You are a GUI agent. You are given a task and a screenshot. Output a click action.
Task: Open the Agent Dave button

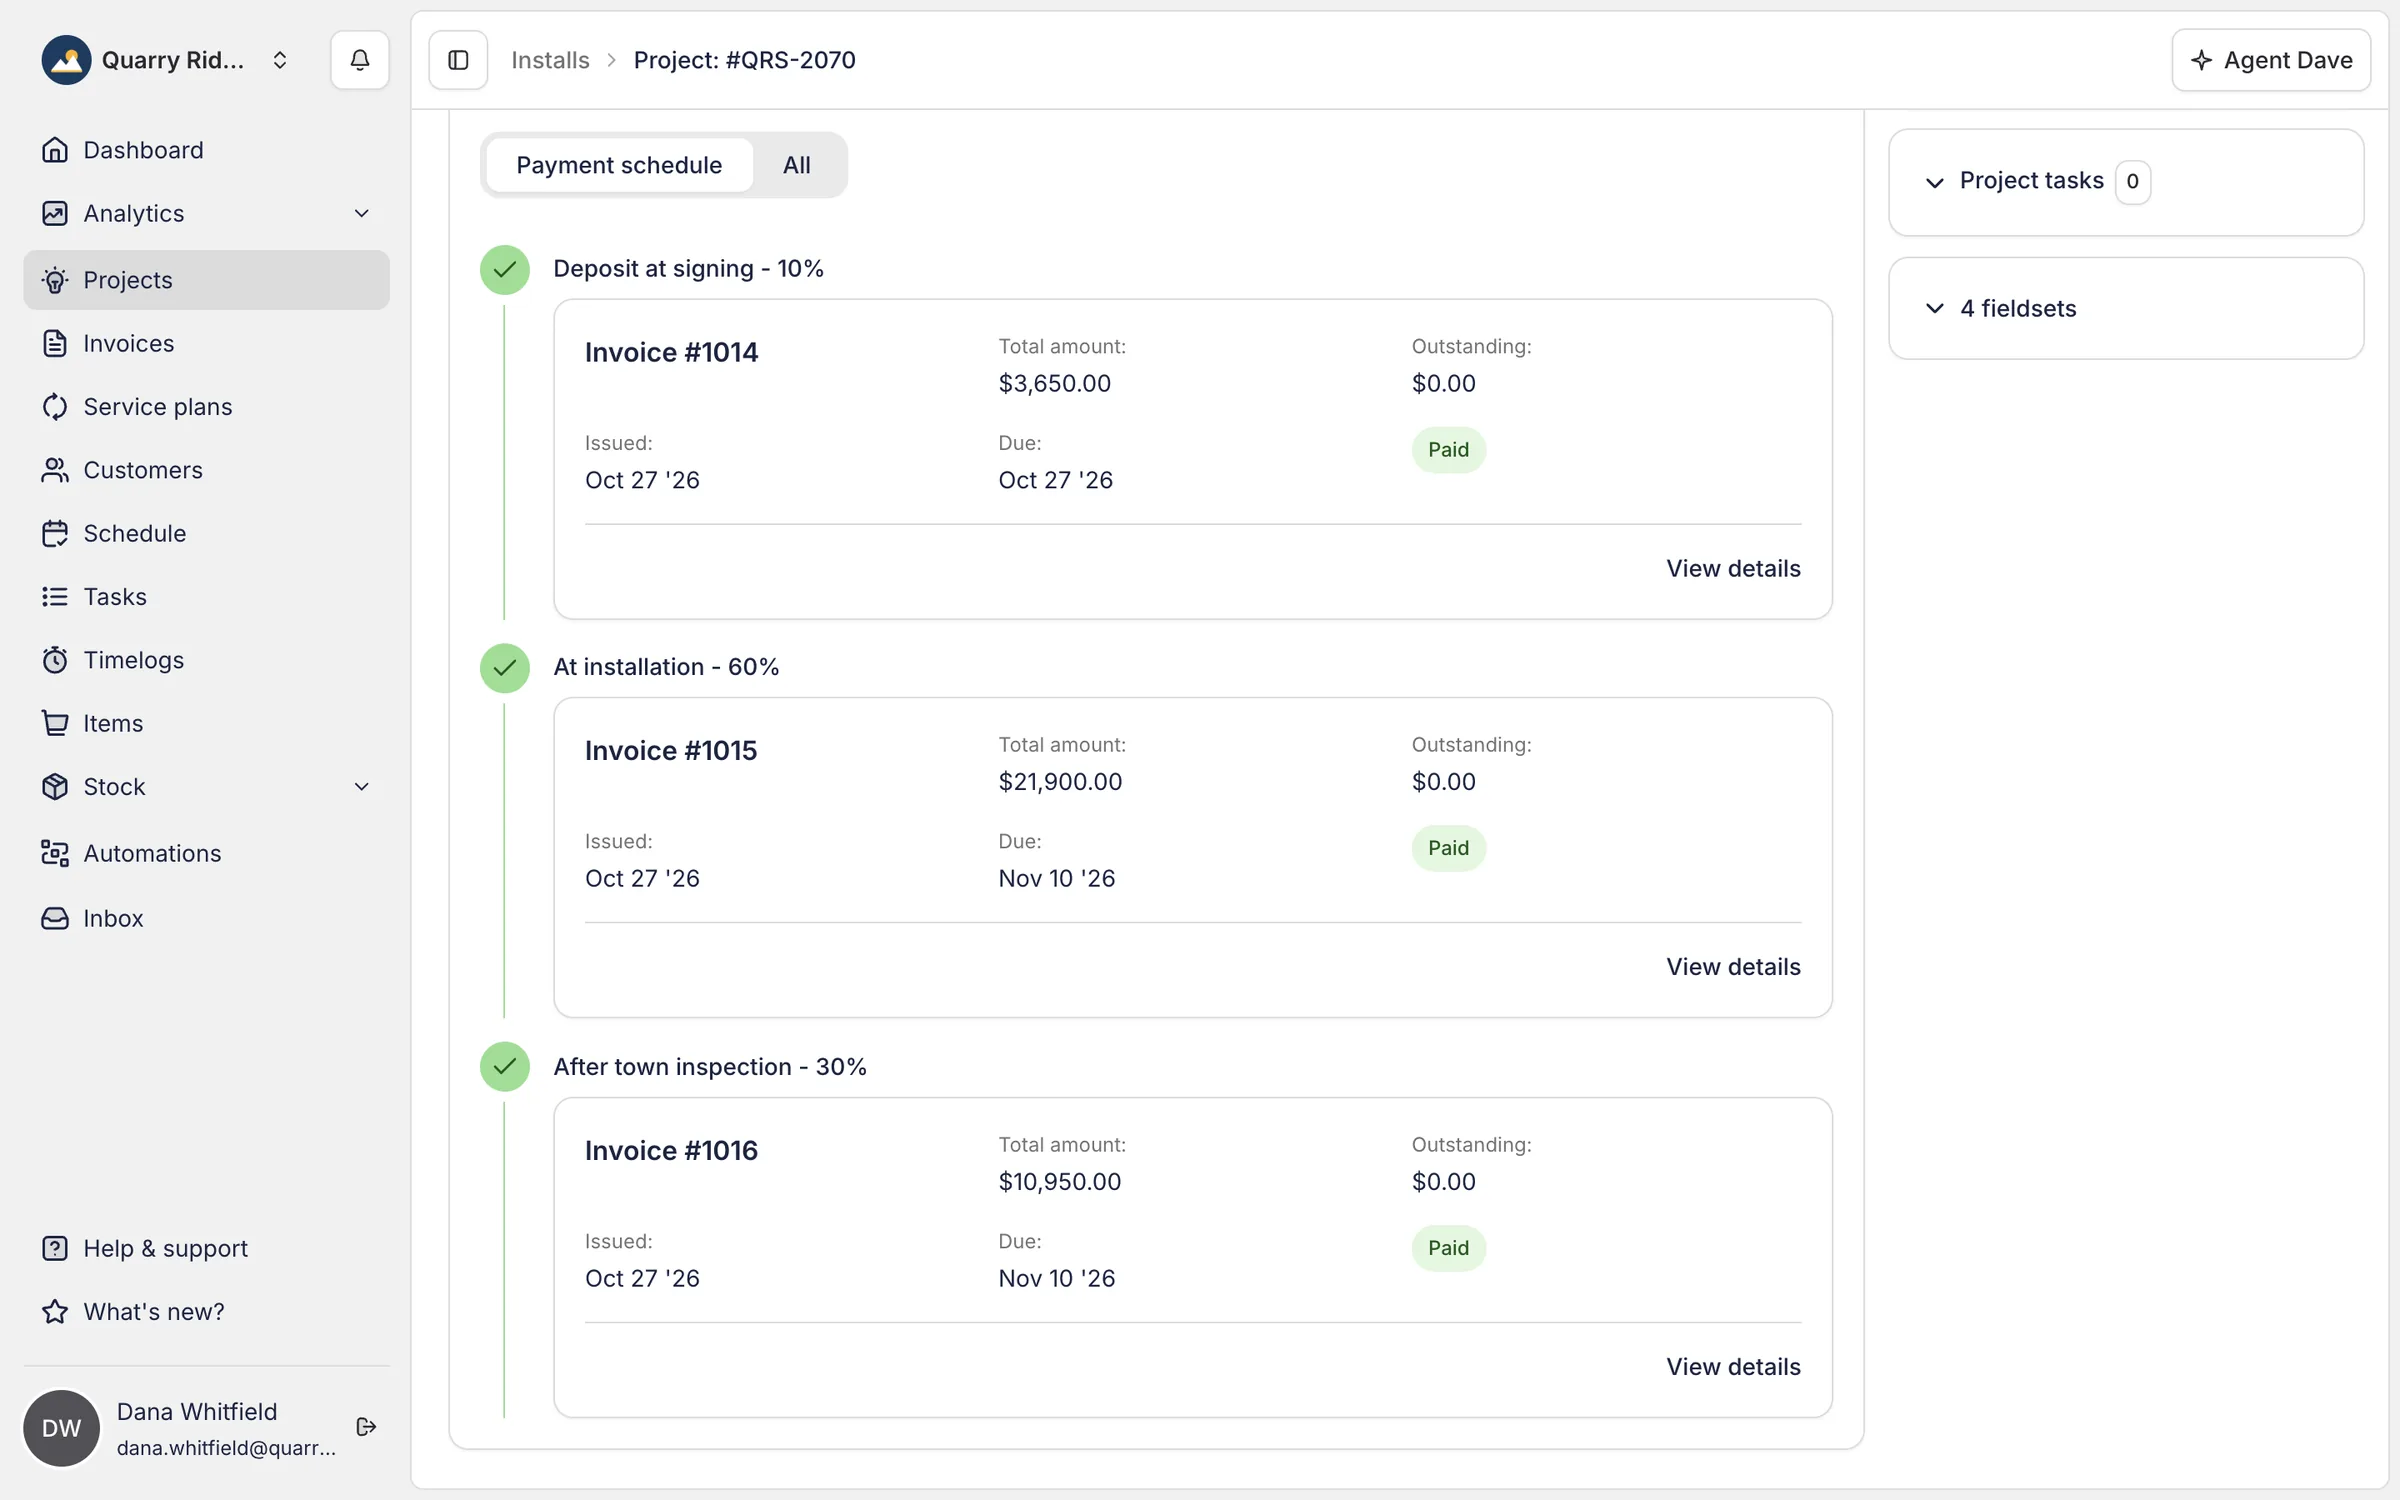[x=2271, y=60]
